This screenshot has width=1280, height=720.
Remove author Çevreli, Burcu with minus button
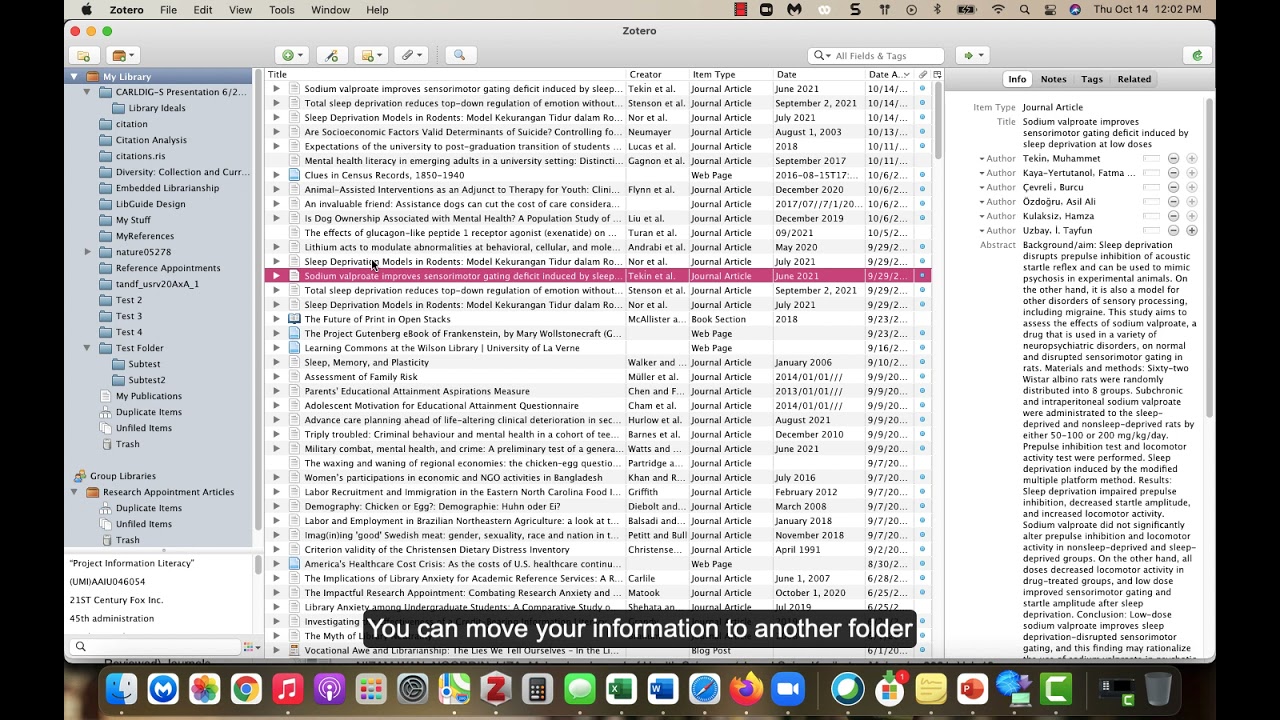pos(1174,188)
